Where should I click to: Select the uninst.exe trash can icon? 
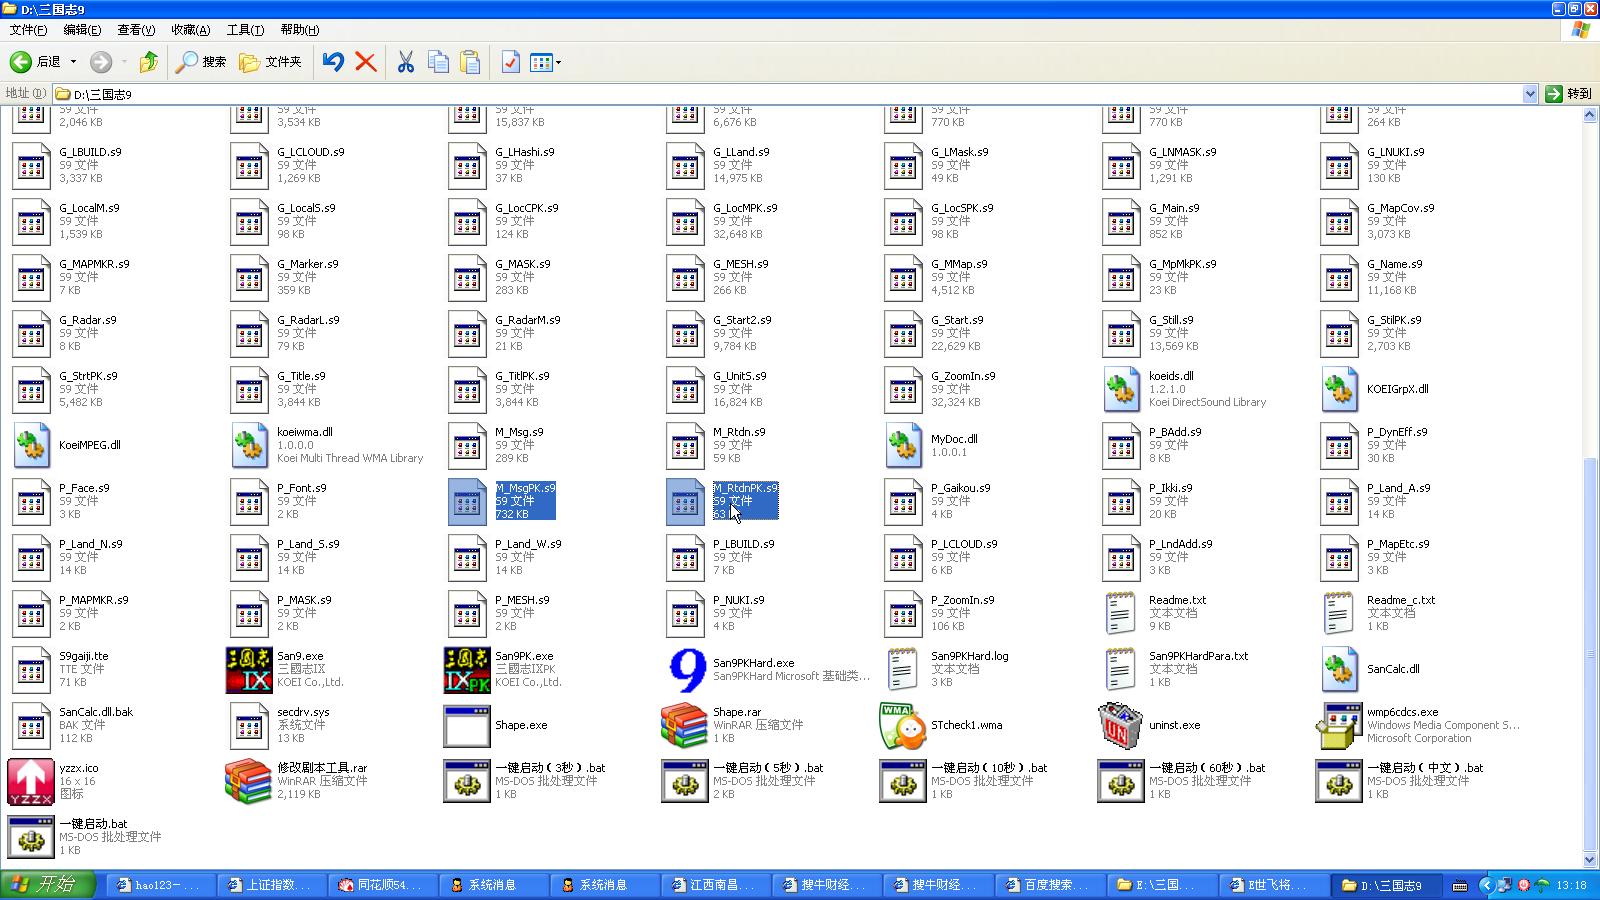1120,726
